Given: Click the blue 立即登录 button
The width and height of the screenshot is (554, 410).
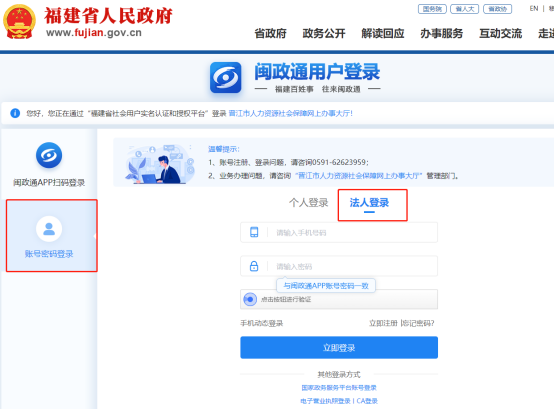Looking at the screenshot, I should pyautogui.click(x=339, y=347).
